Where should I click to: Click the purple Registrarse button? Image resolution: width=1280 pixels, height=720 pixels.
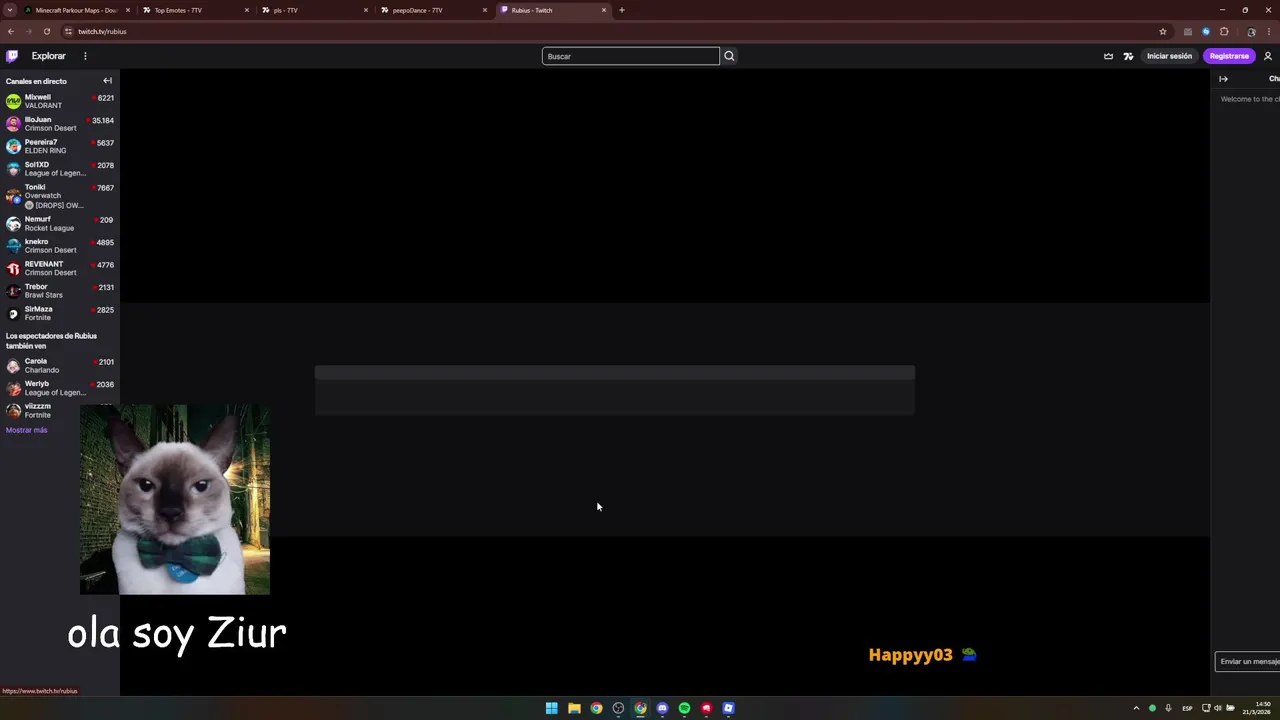click(x=1229, y=56)
